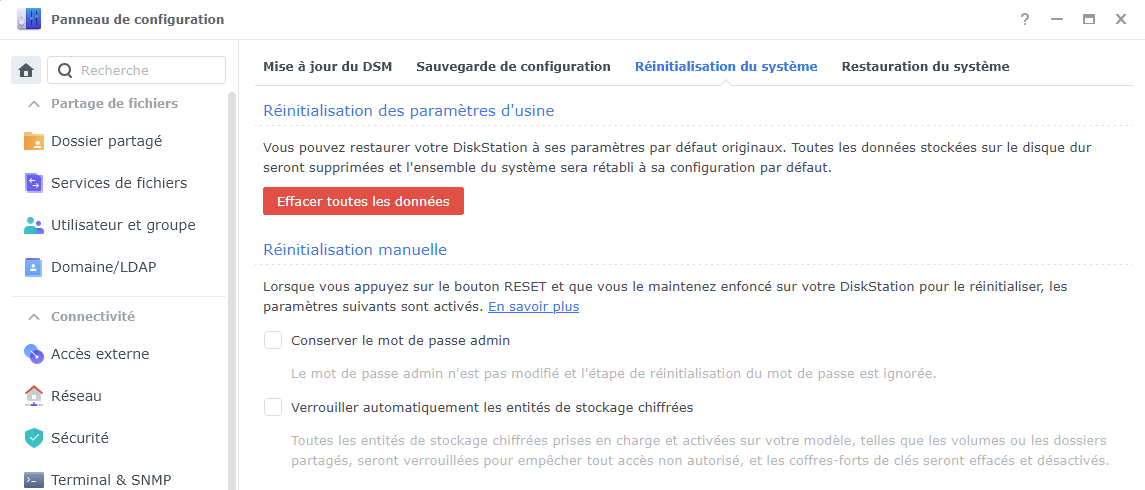Switch to Mise à jour du DSM tab

(327, 66)
